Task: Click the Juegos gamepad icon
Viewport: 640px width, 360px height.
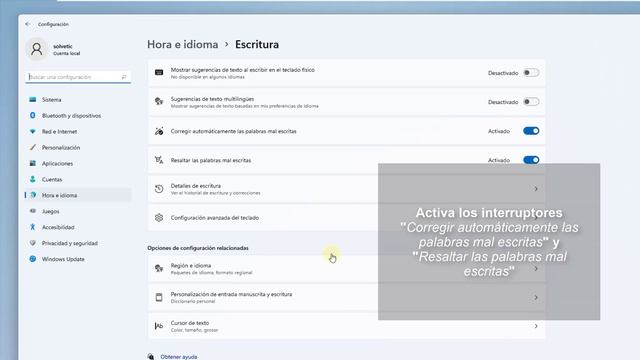Action: 33,211
